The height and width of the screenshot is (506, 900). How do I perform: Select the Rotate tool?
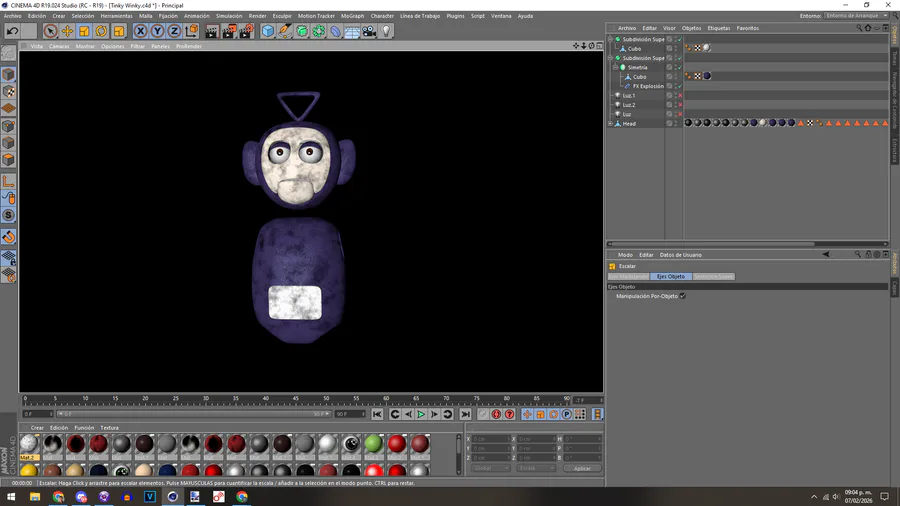(x=102, y=31)
